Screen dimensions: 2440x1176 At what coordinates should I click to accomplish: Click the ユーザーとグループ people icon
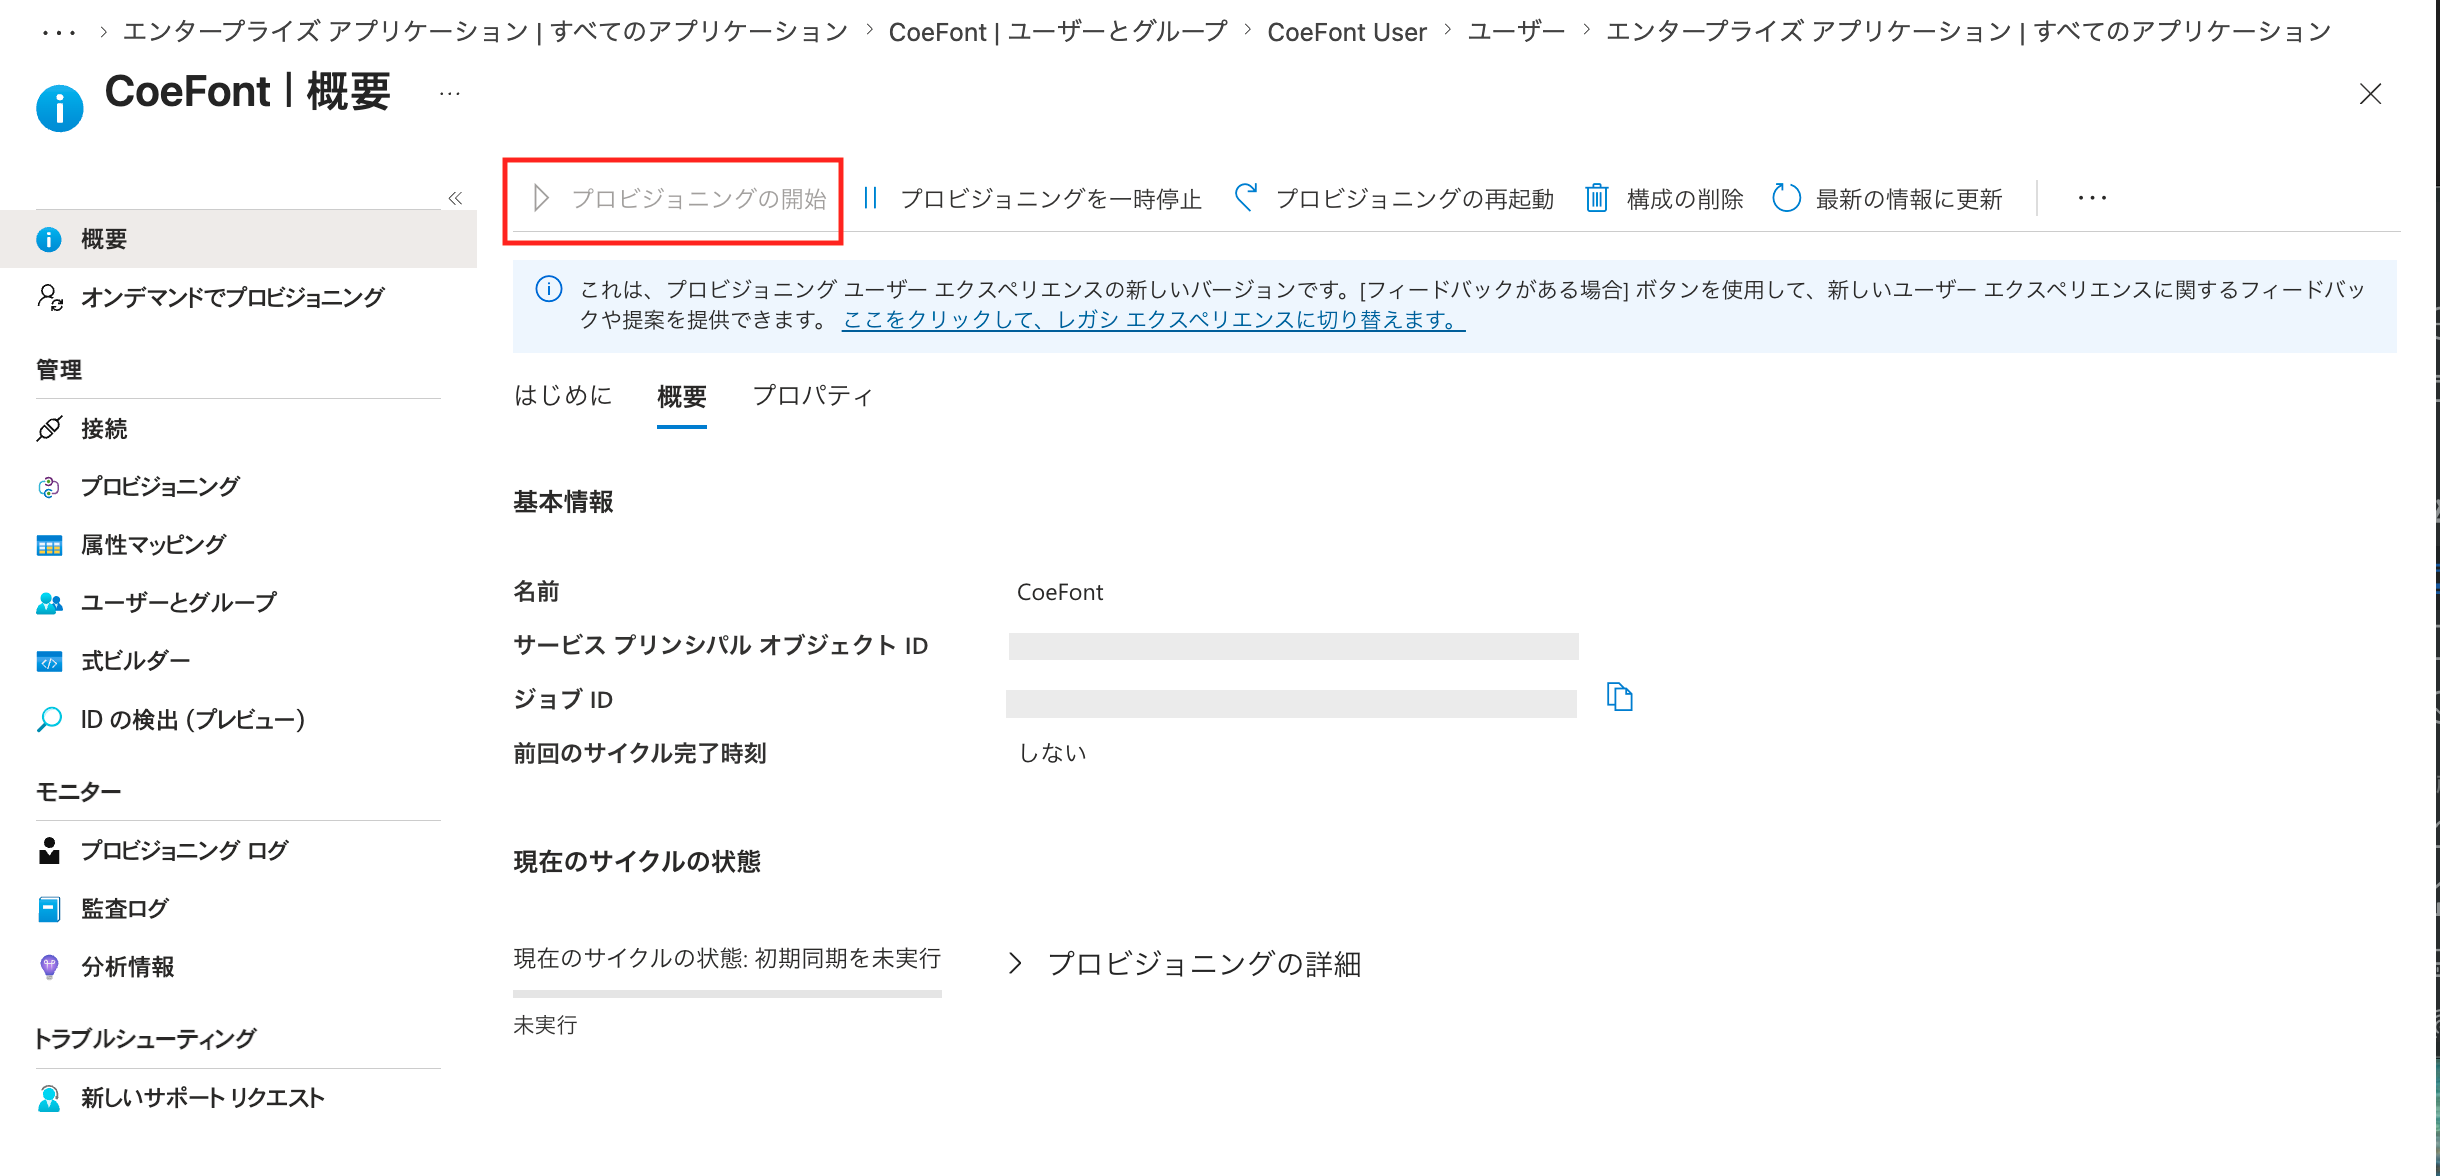coord(49,603)
